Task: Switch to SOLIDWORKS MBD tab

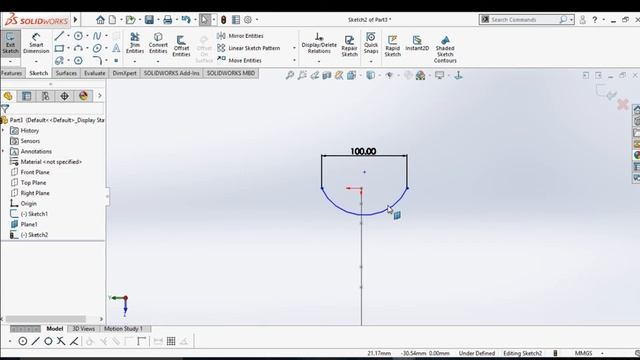Action: point(231,73)
